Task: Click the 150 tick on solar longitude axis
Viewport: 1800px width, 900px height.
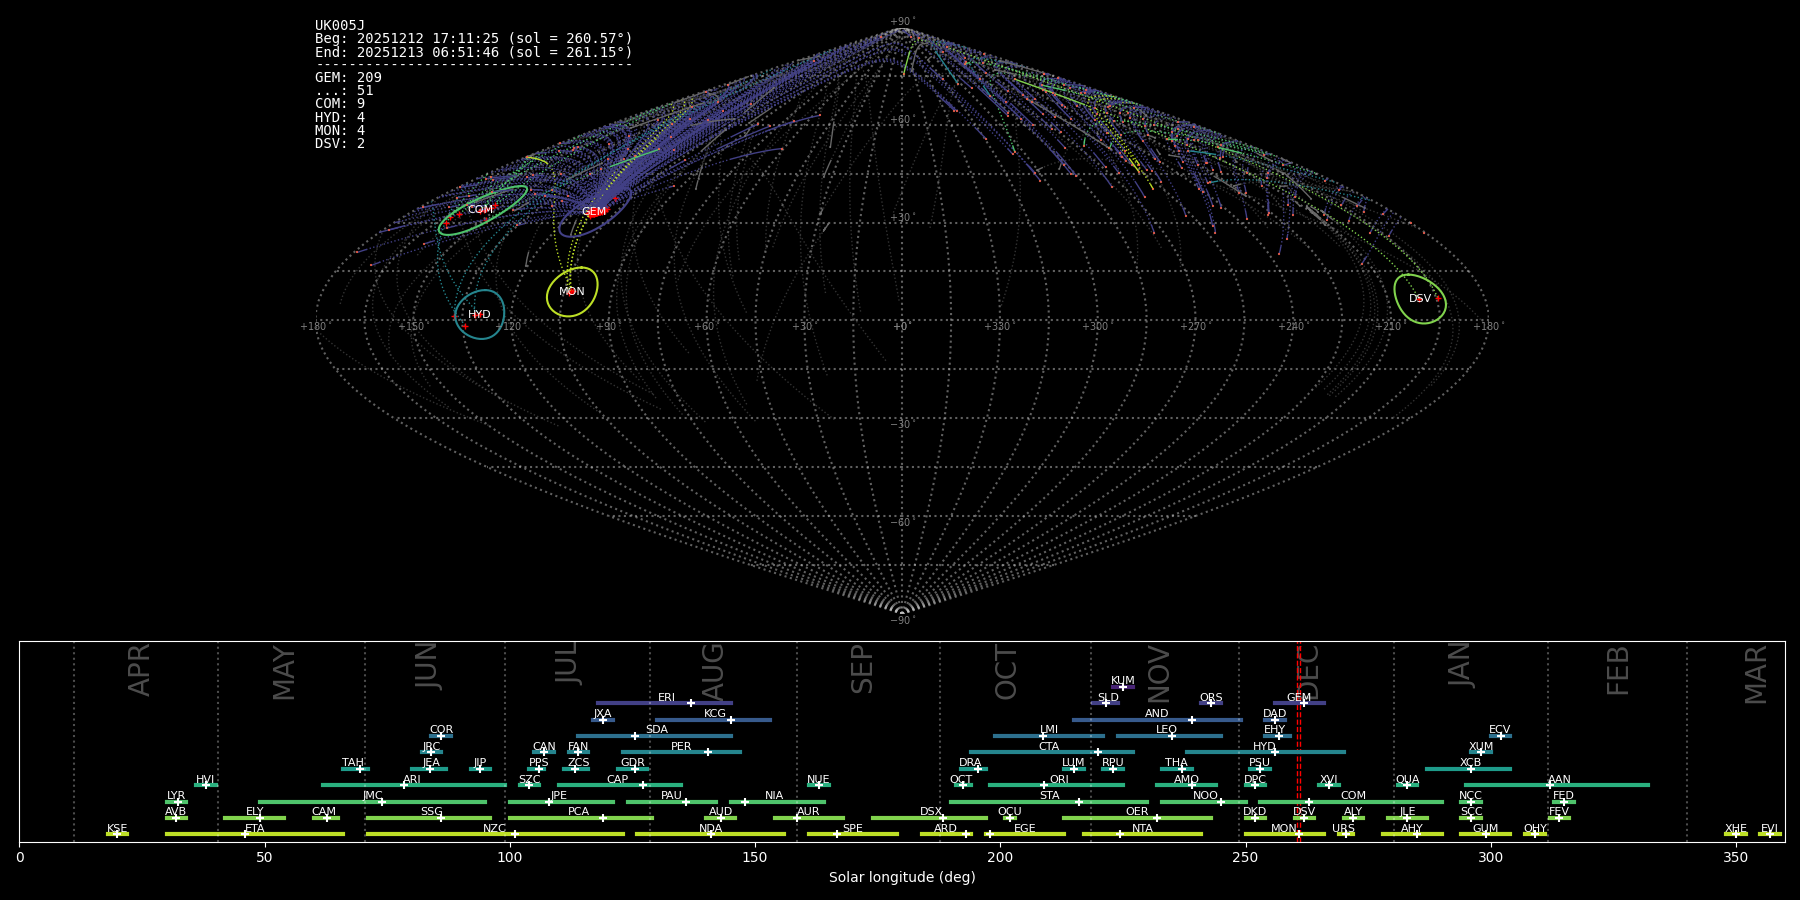Action: (755, 858)
